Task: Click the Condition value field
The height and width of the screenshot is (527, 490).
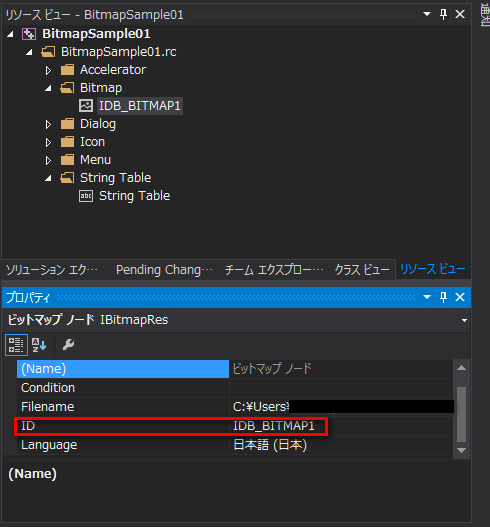Action: pyautogui.click(x=341, y=388)
